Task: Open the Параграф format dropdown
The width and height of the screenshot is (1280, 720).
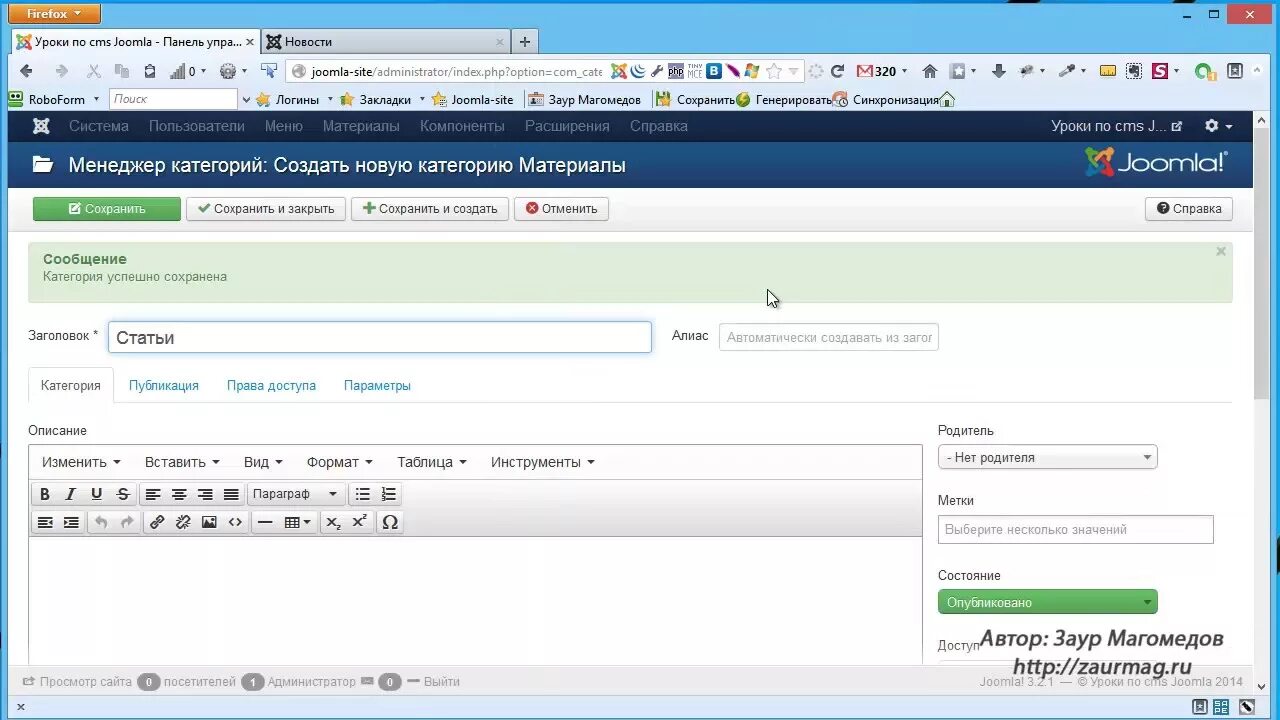Action: tap(295, 494)
